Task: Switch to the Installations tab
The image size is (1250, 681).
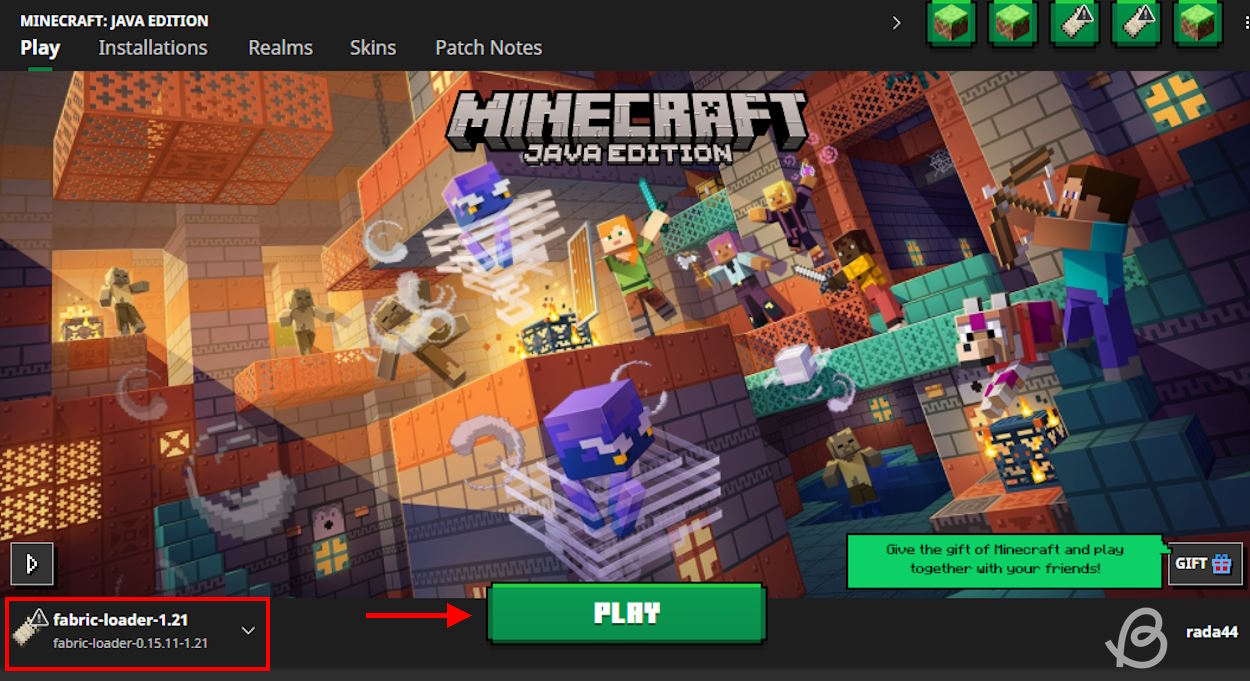Action: pos(153,48)
